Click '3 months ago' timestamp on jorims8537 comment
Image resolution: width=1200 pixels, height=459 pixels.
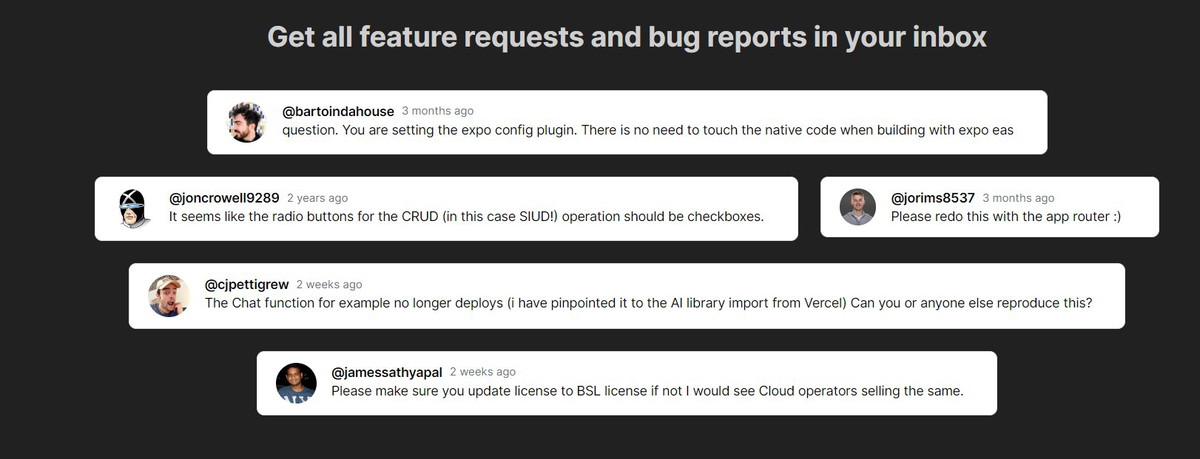pyautogui.click(x=1018, y=198)
